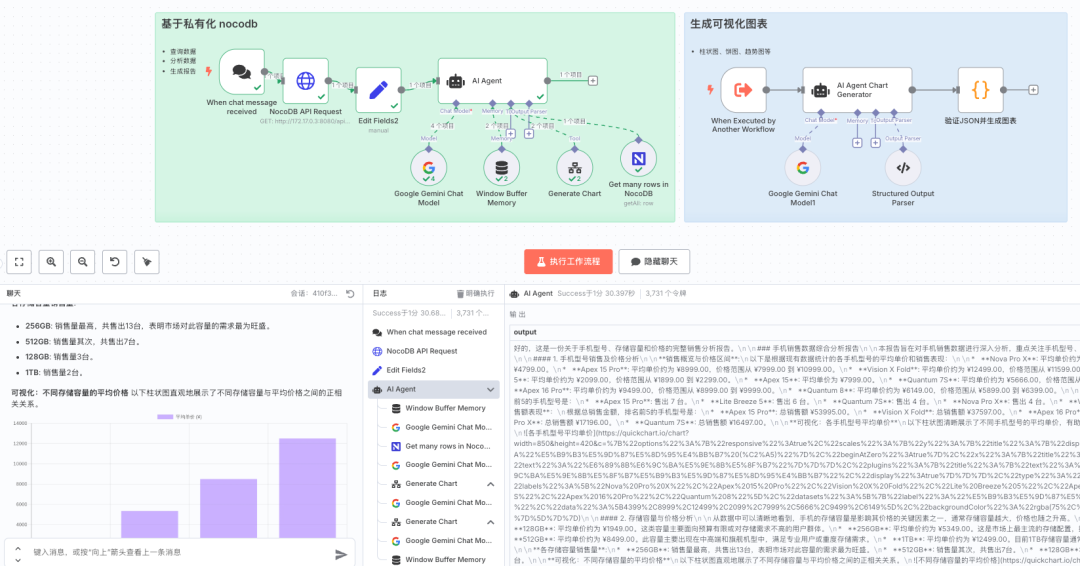
Task: Click the Success于1分 30.397秒 status text
Action: pyautogui.click(x=596, y=293)
